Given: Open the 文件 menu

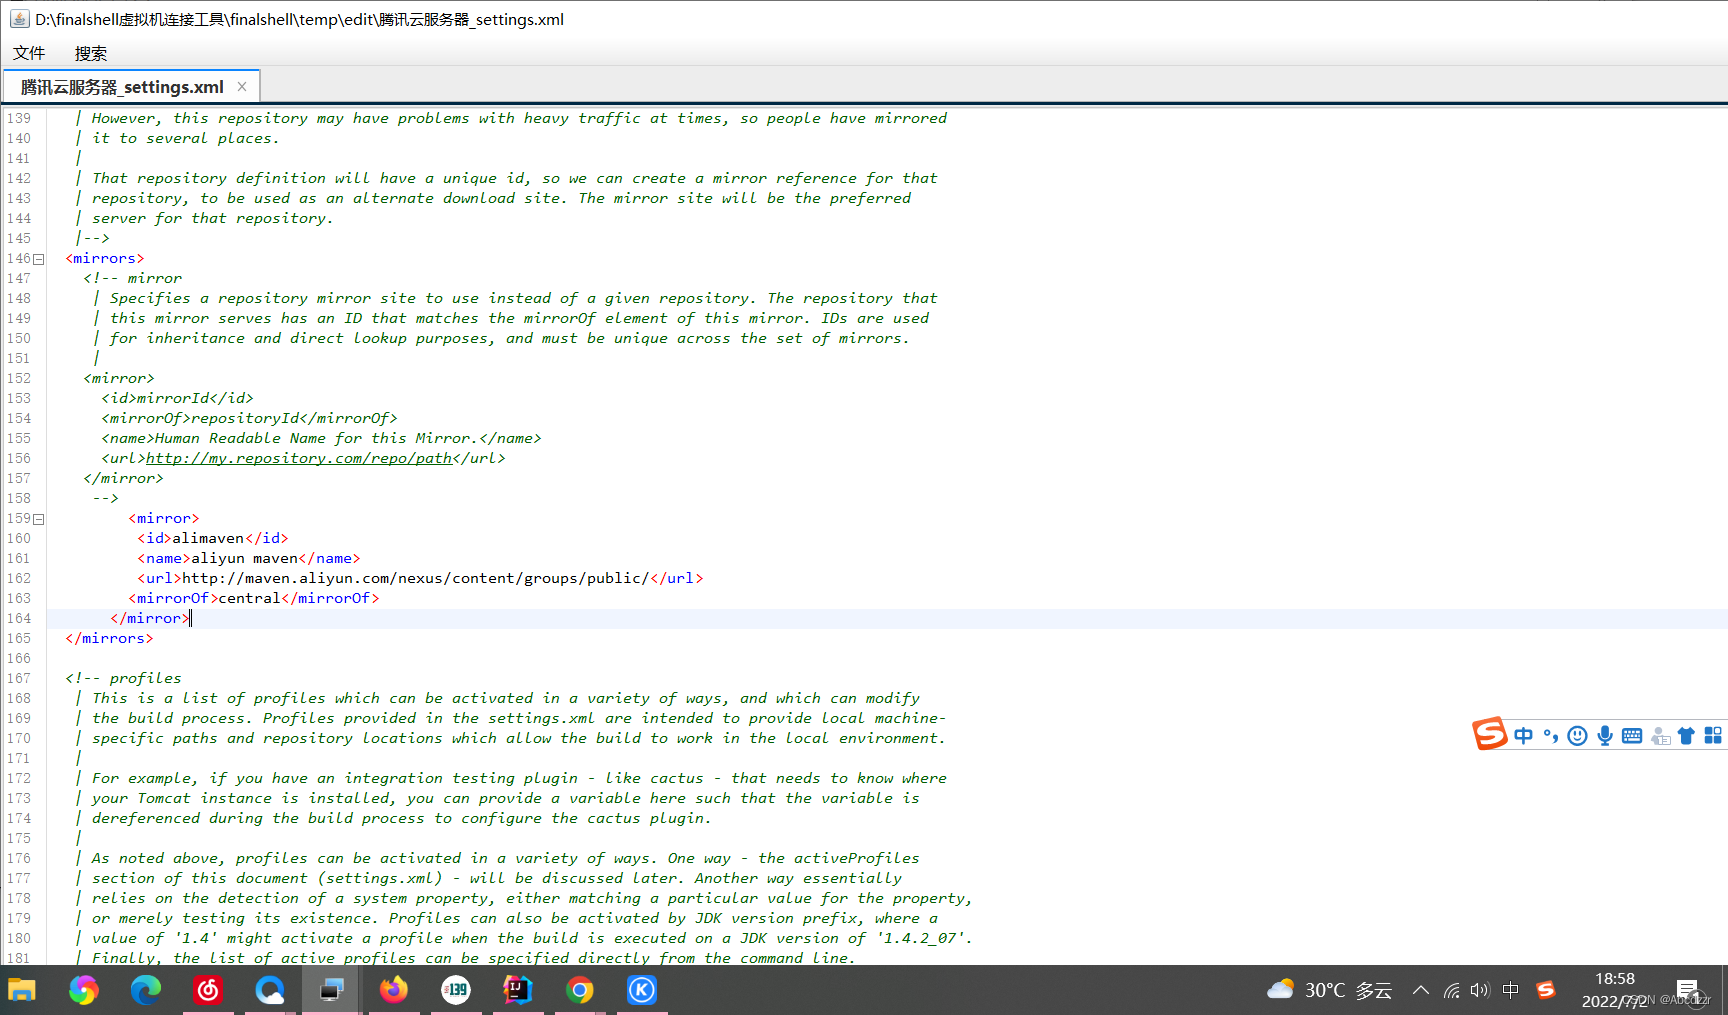Looking at the screenshot, I should (29, 53).
